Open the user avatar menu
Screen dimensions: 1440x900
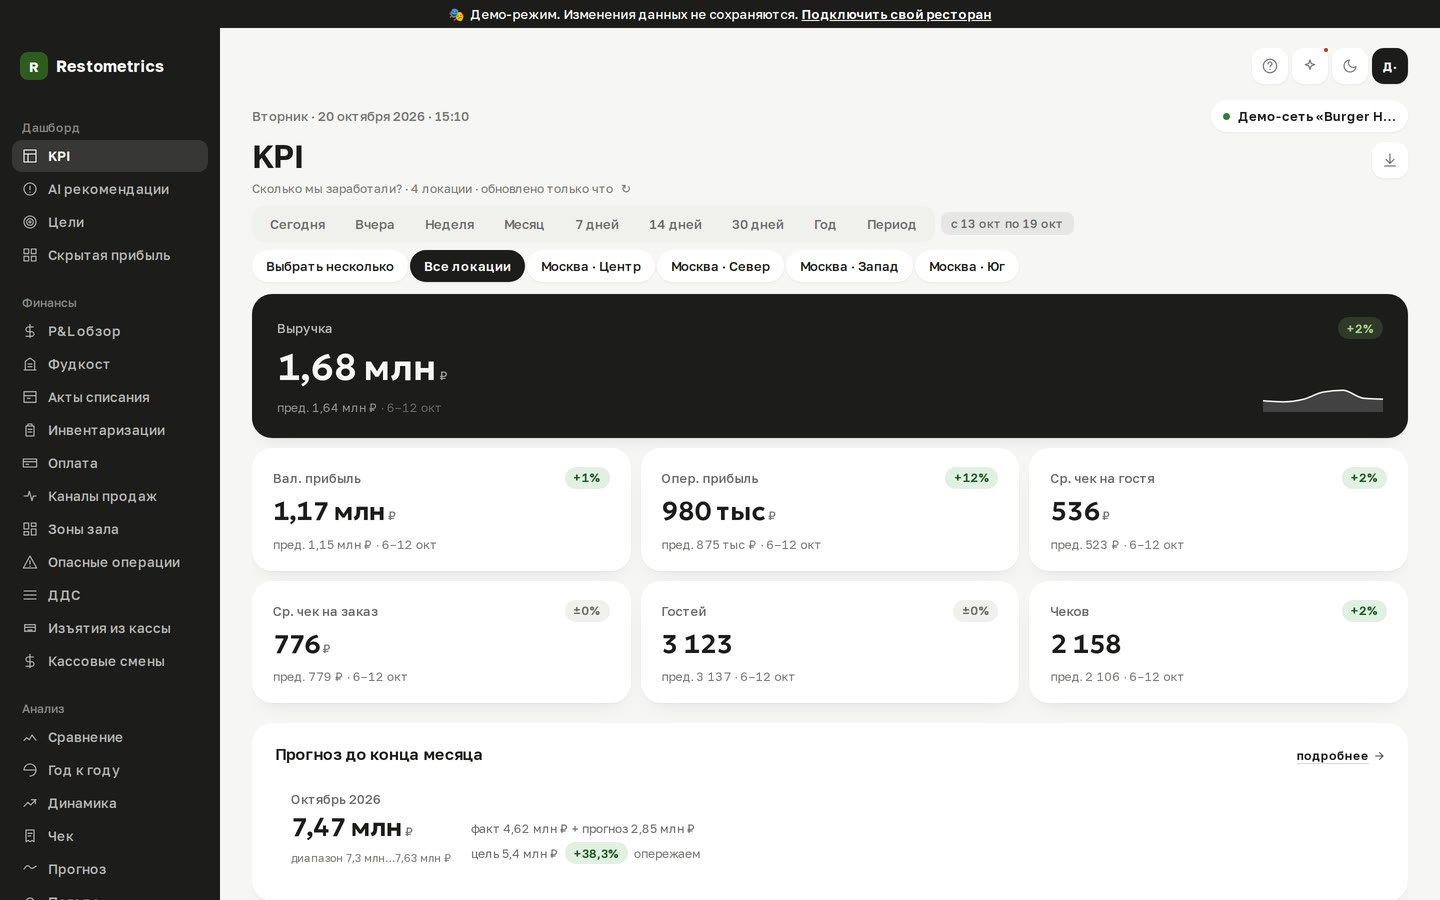point(1390,66)
